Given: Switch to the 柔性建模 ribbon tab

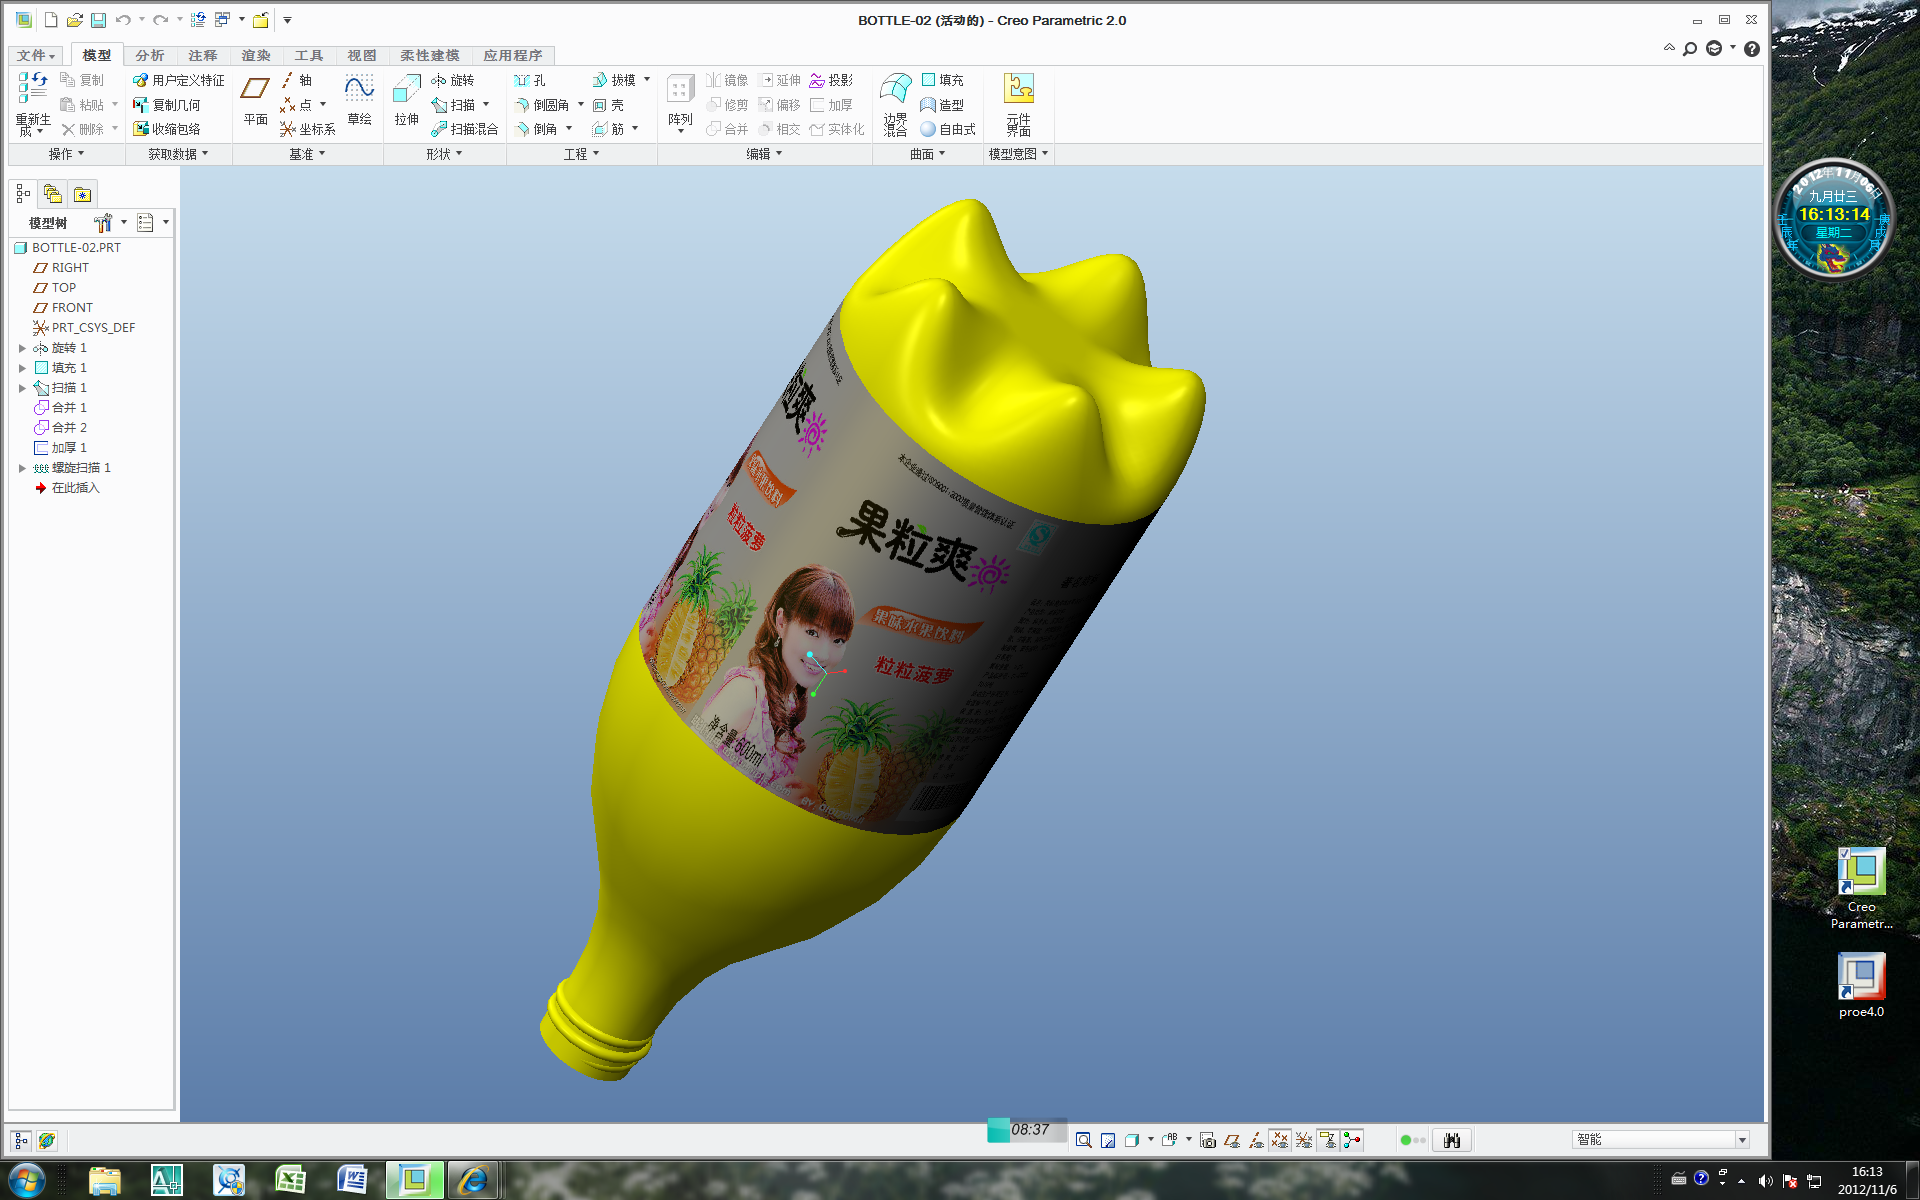Looking at the screenshot, I should click(x=430, y=55).
